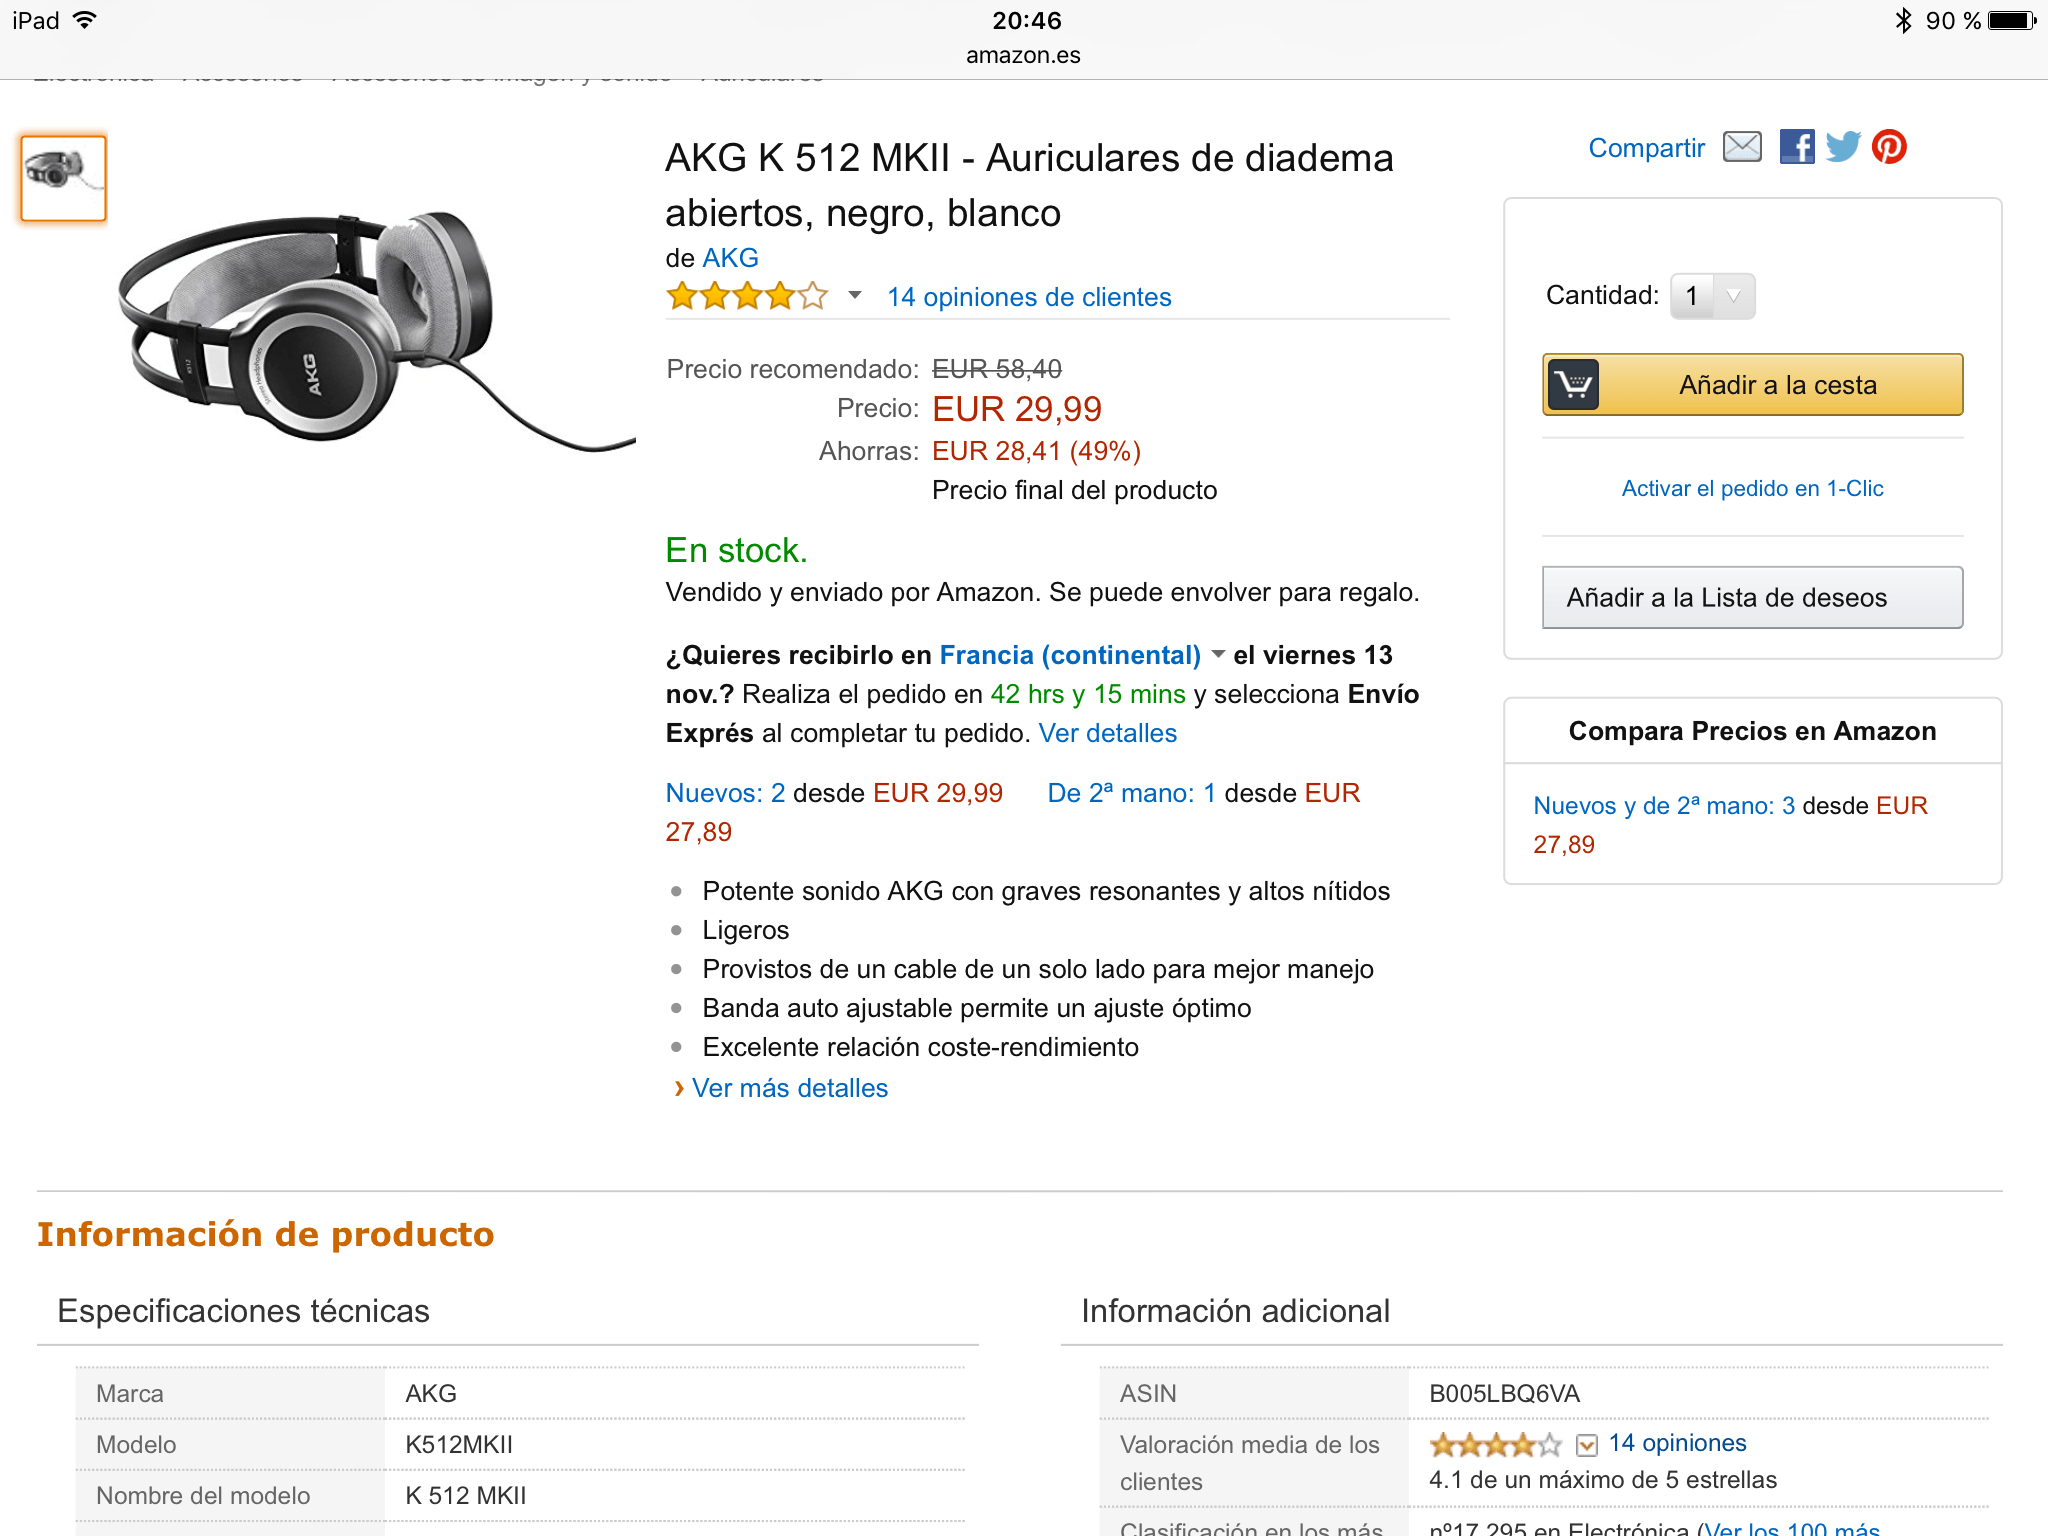Image resolution: width=2048 pixels, height=1536 pixels.
Task: Click the orange chevron before Ver más detalles
Action: (679, 1088)
